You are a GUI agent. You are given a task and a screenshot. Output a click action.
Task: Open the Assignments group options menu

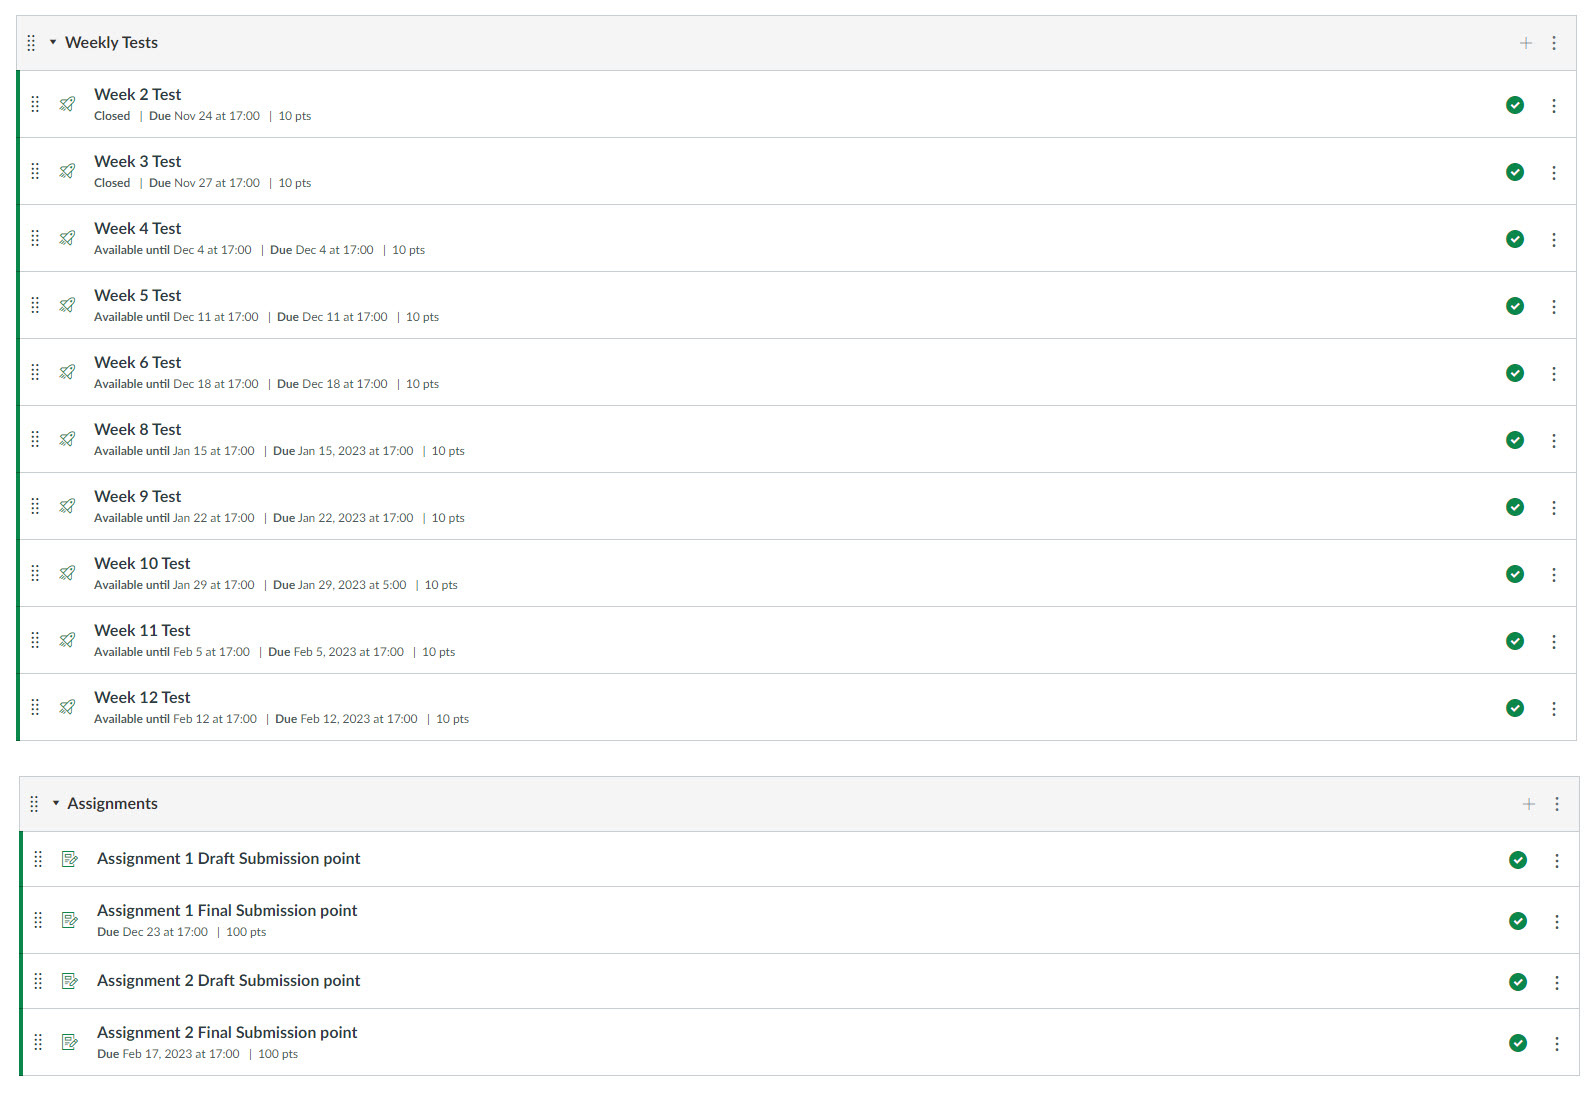click(1557, 804)
